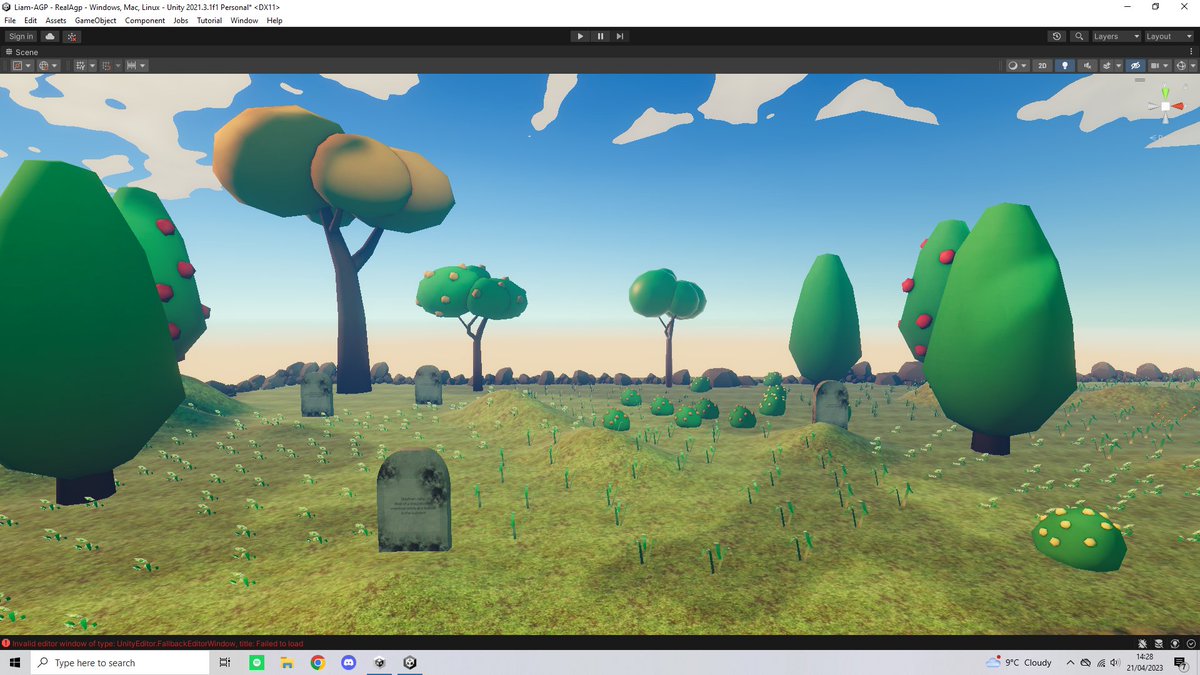This screenshot has width=1200, height=675.
Task: Select the Tool Handle Position pivot icon
Action: pyautogui.click(x=17, y=65)
